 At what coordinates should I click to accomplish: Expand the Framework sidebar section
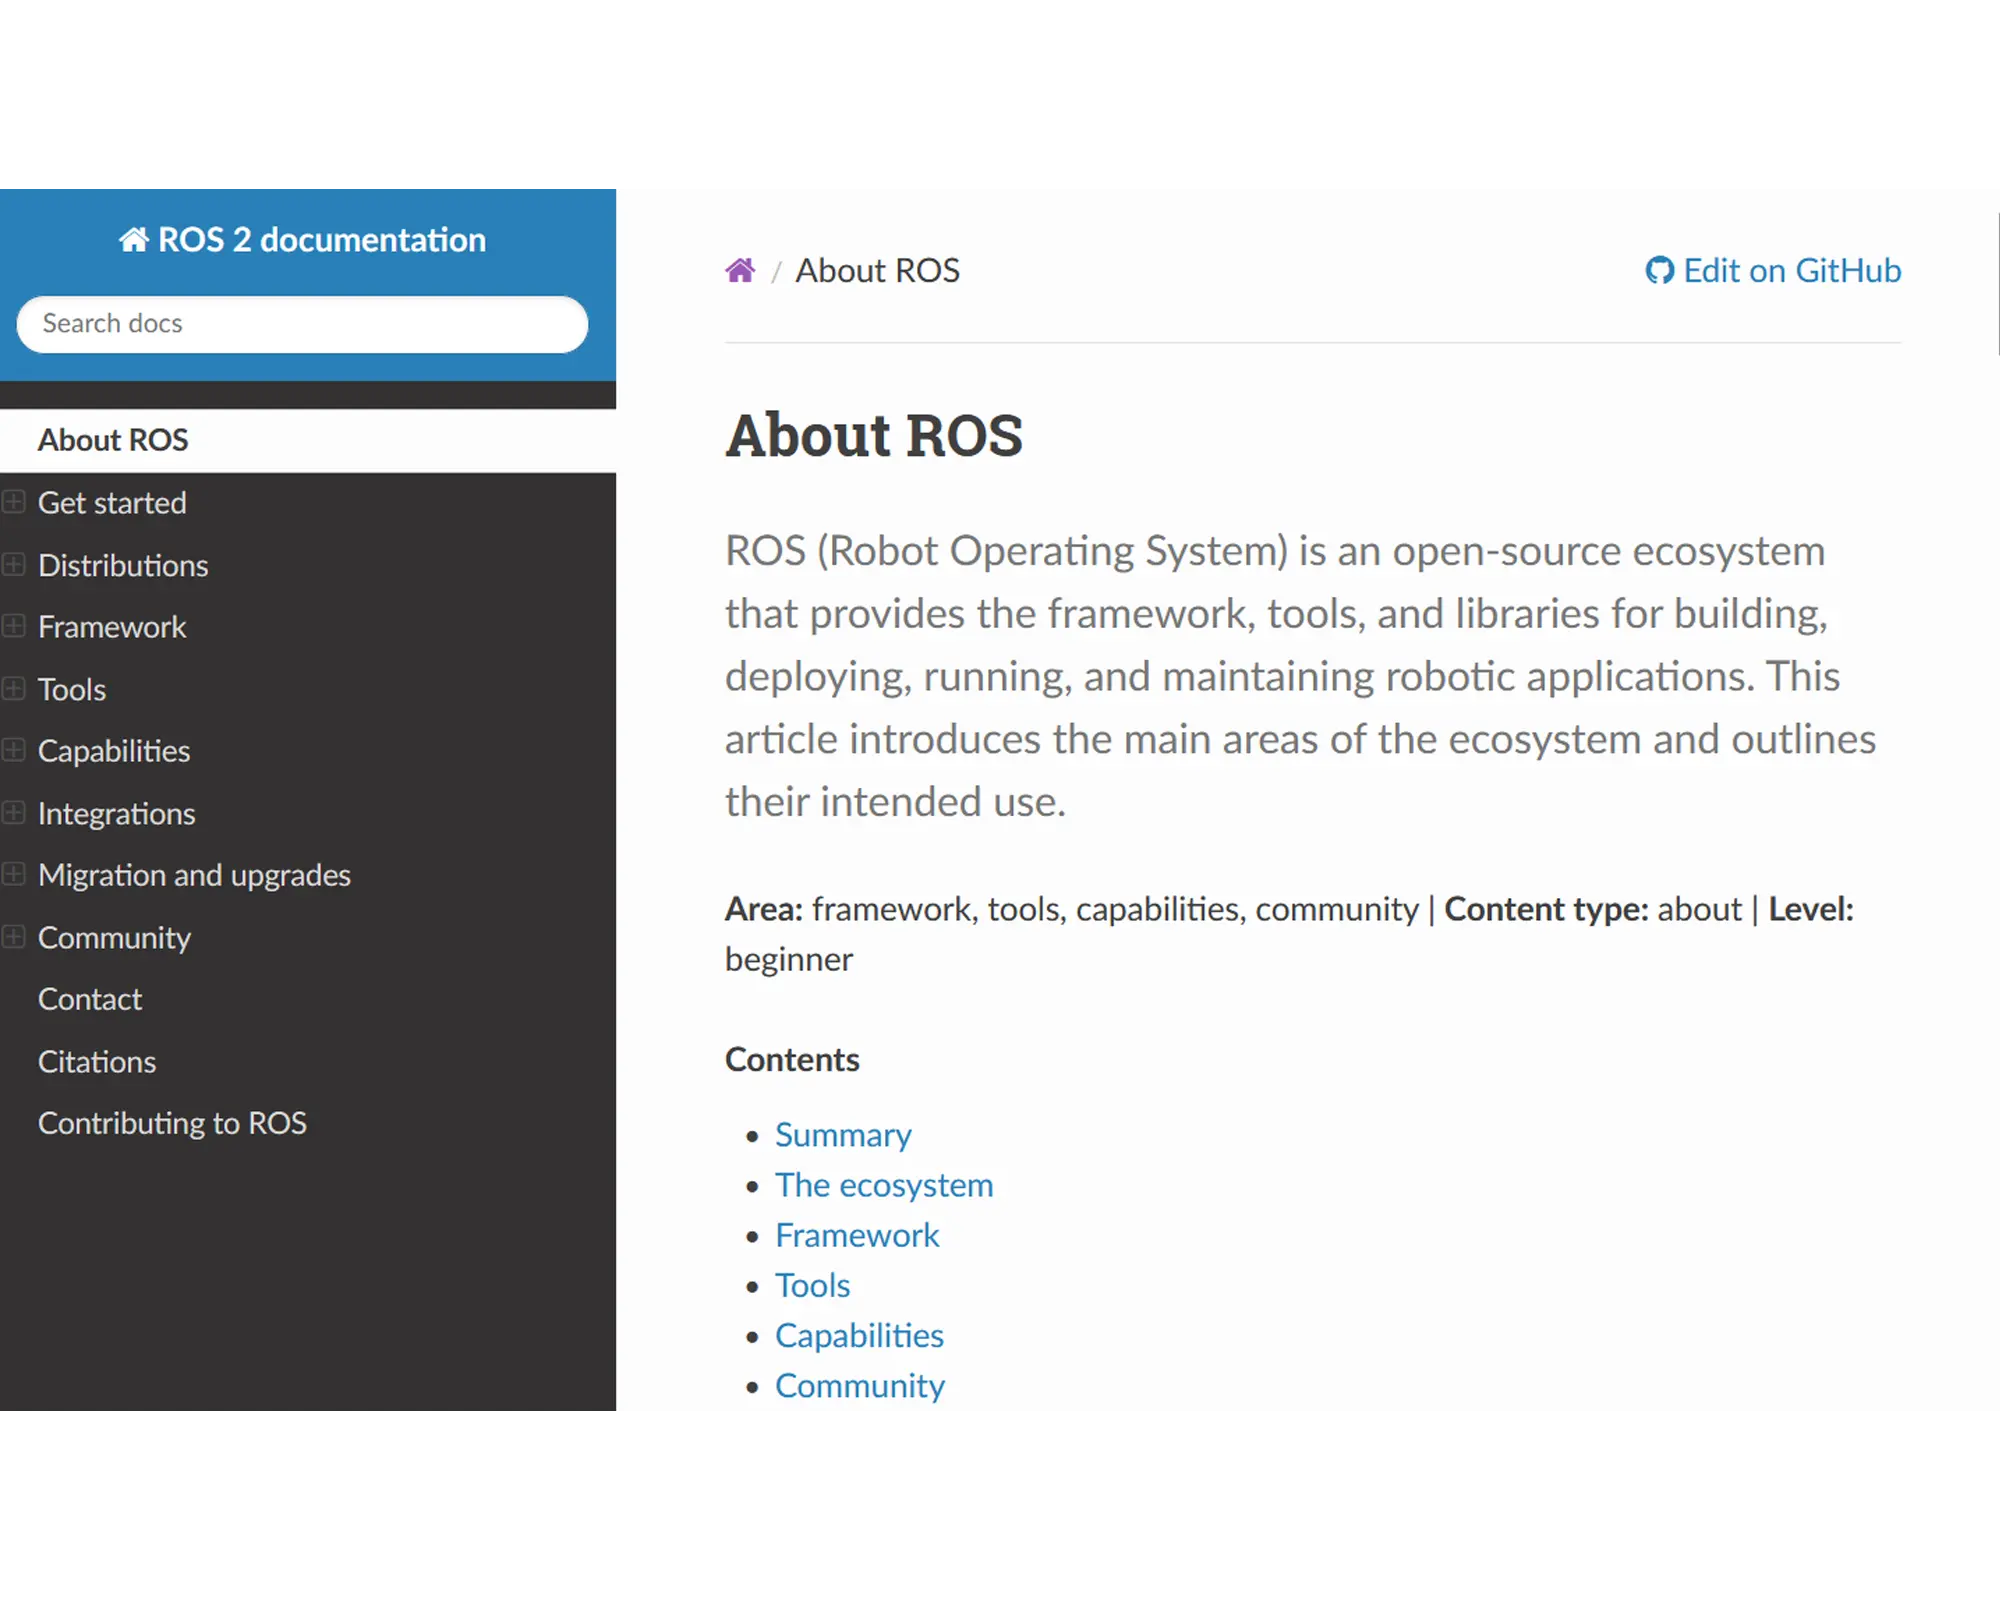click(14, 627)
